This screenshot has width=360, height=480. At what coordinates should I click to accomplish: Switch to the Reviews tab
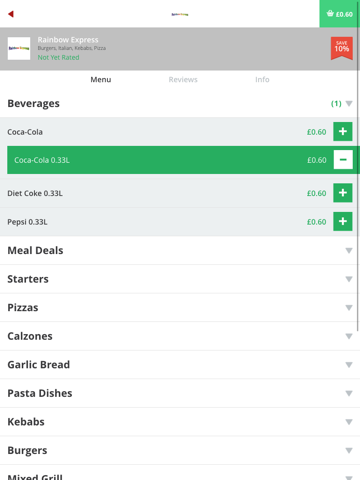pos(183,80)
